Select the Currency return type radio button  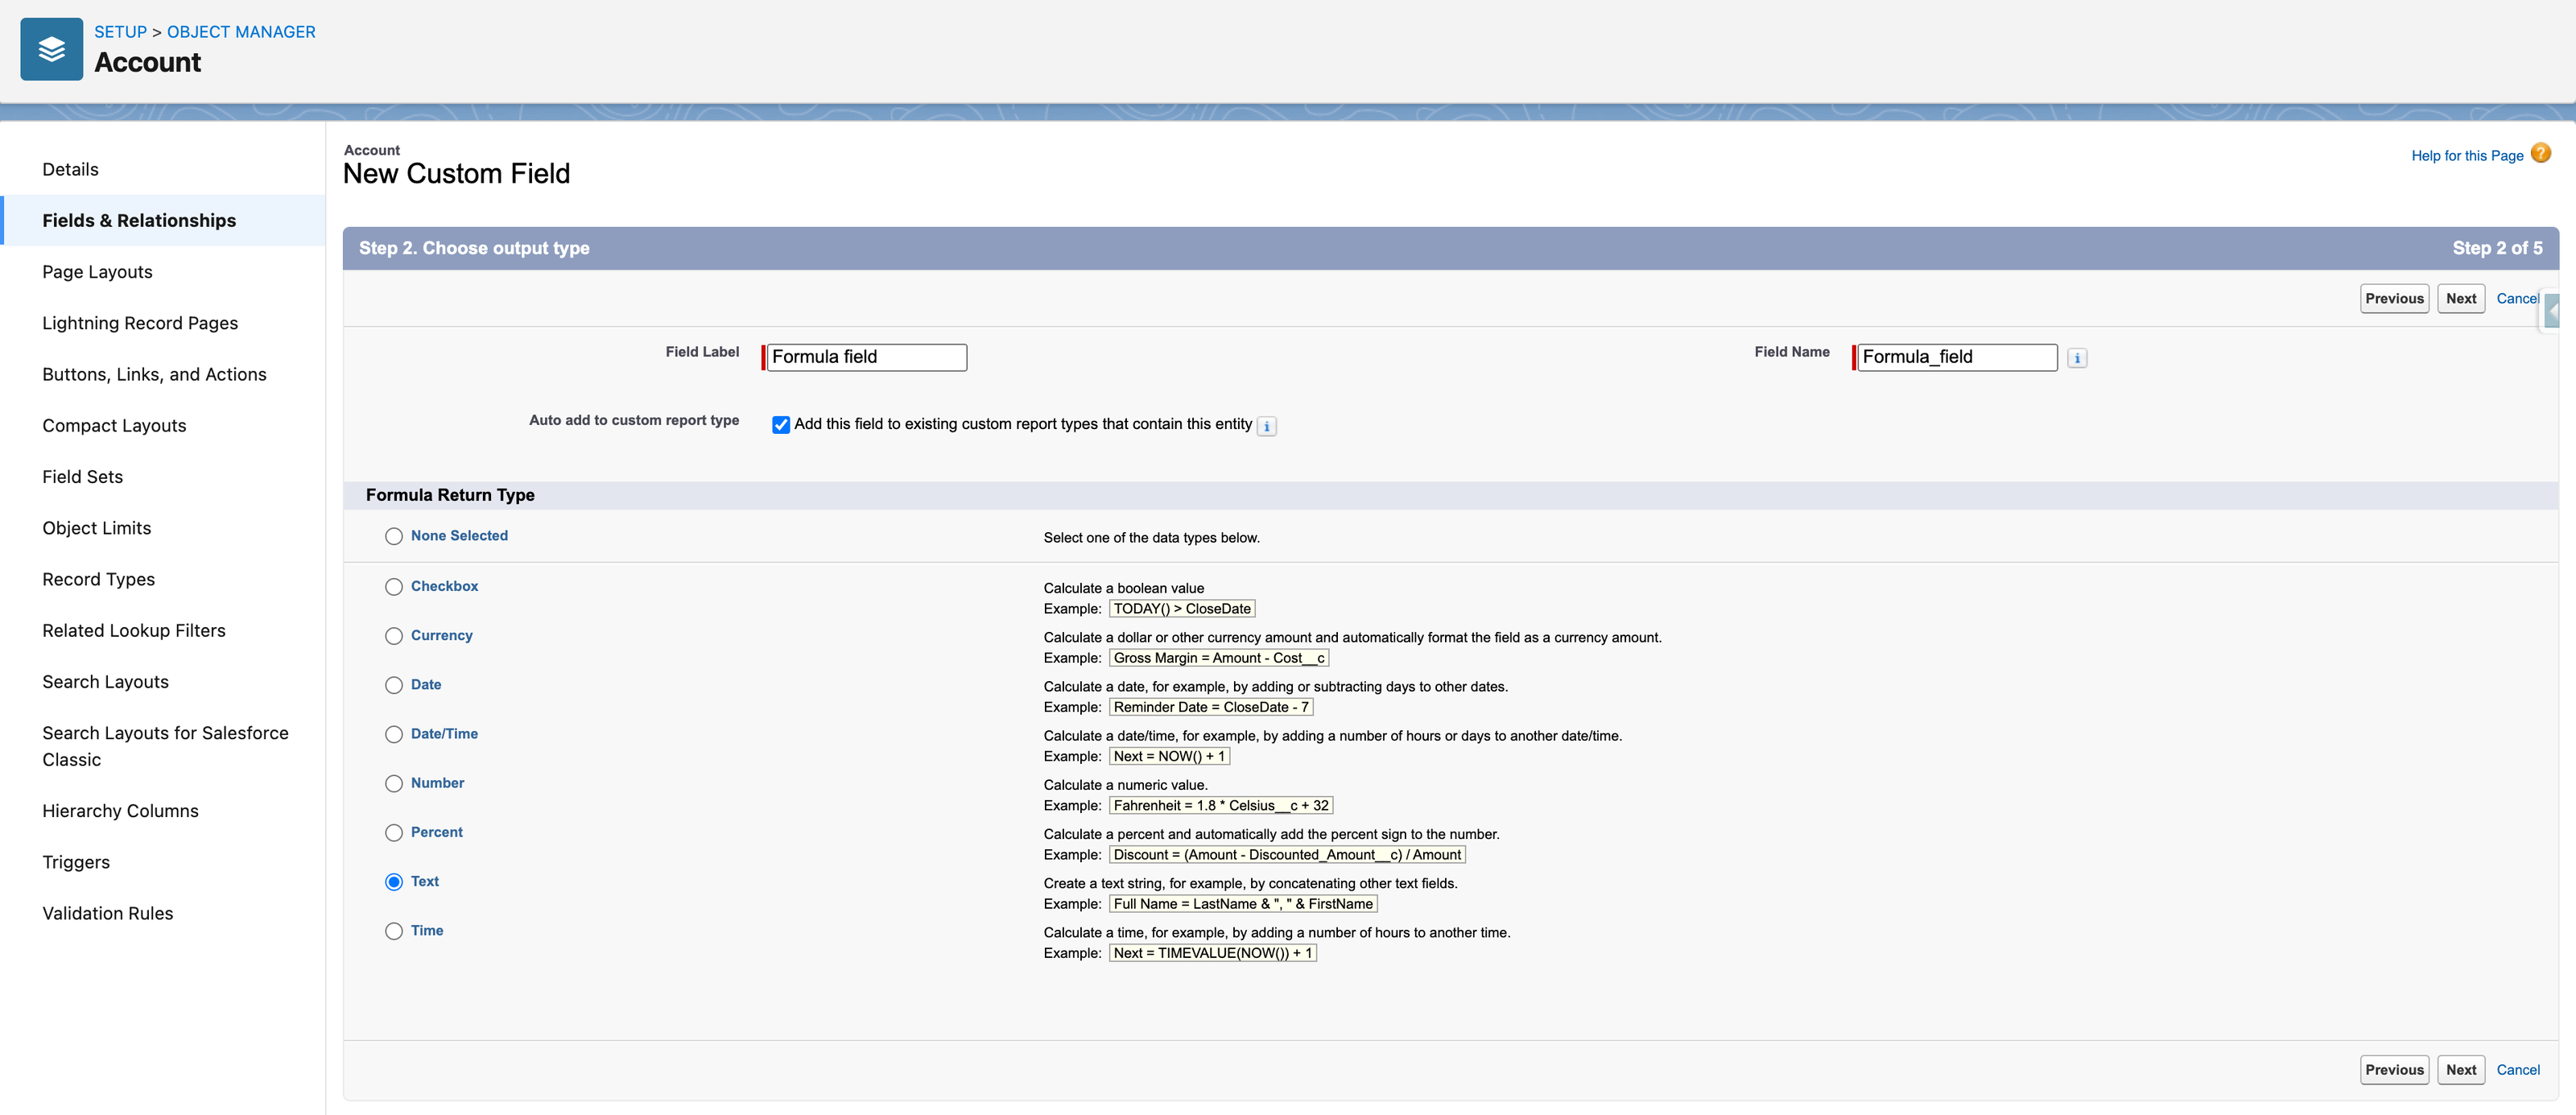click(394, 636)
